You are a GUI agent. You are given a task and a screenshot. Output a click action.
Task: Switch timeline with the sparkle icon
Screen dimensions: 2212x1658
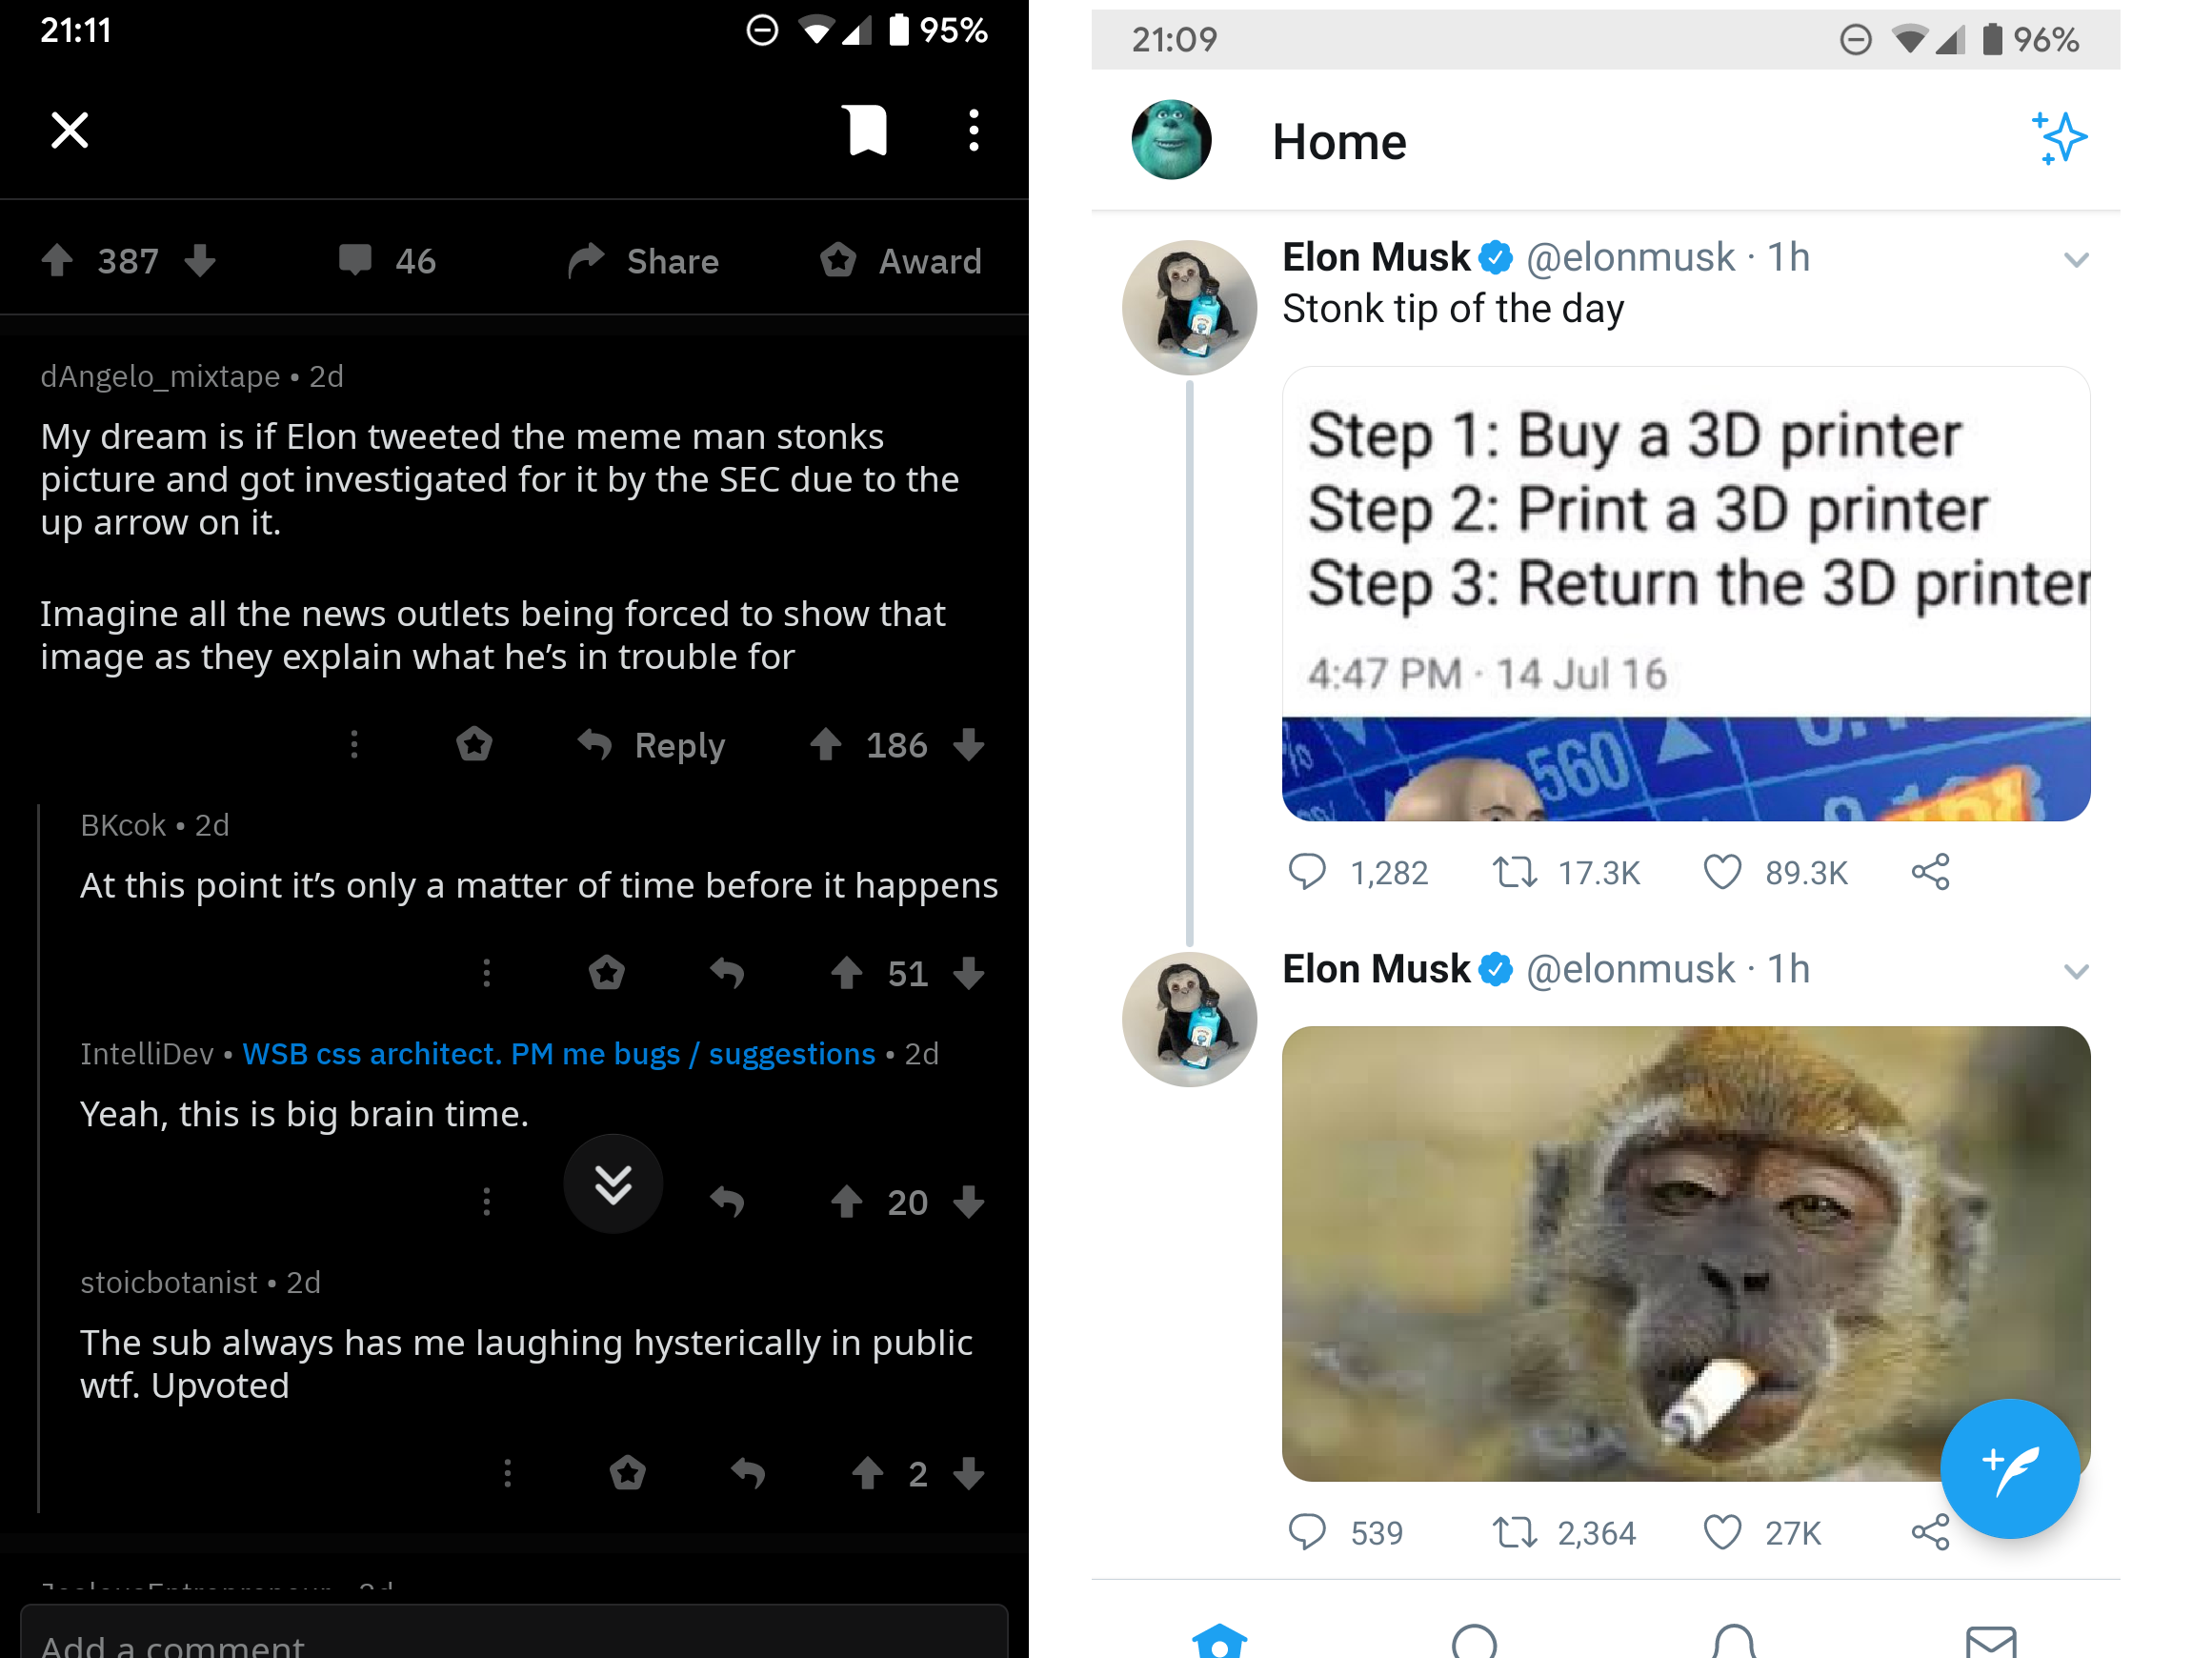tap(2059, 138)
